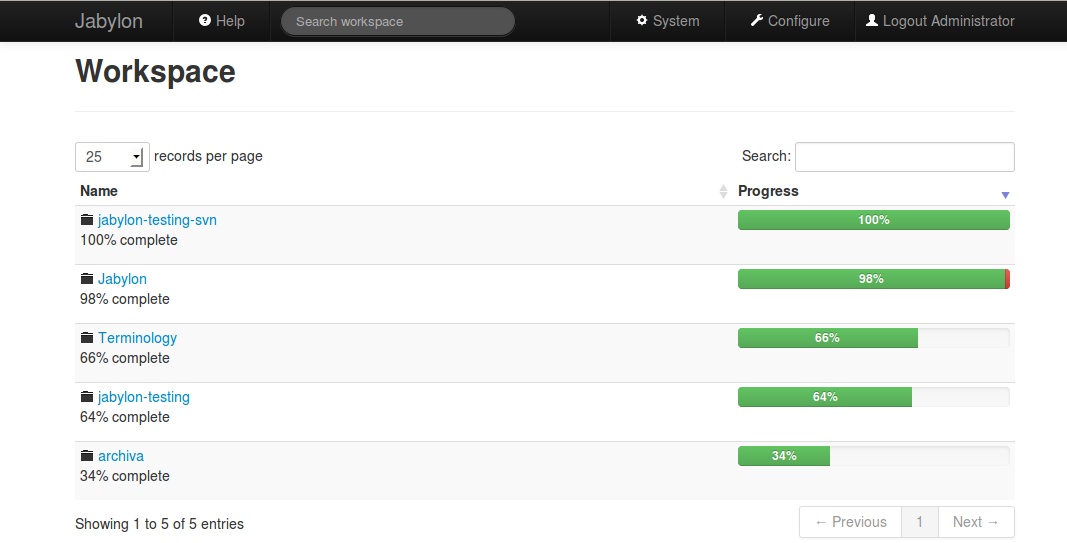The width and height of the screenshot is (1067, 543).
Task: Focus the table Search input field
Action: click(x=904, y=156)
